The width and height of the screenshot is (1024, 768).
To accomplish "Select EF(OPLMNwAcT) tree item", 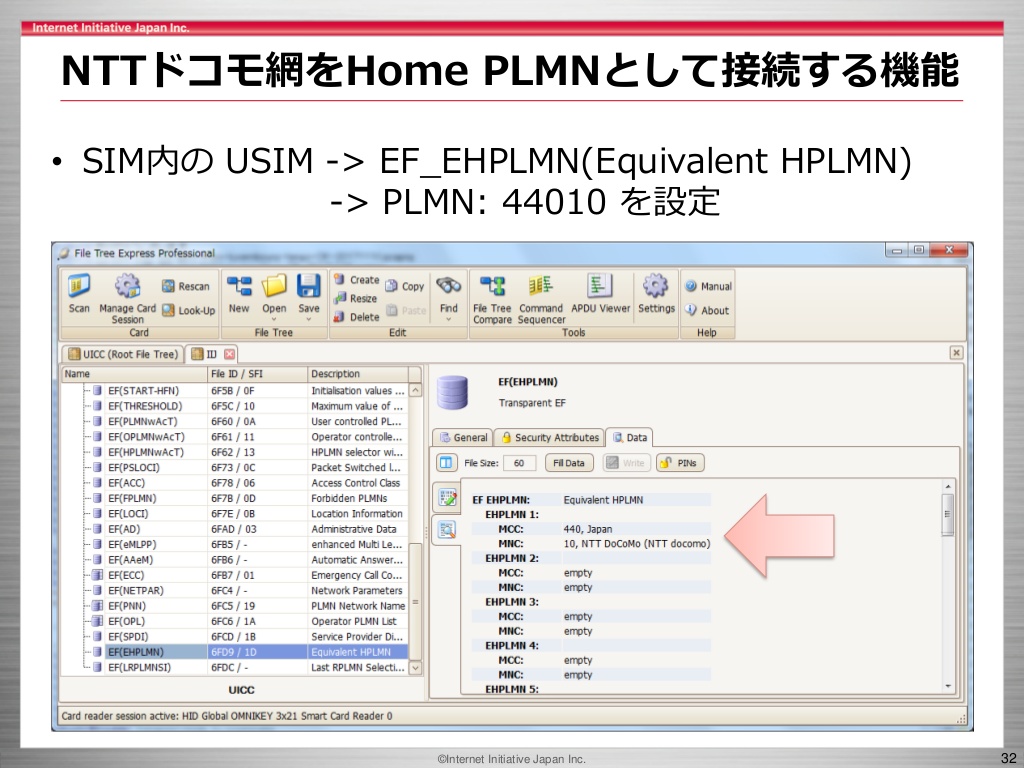I will point(146,436).
